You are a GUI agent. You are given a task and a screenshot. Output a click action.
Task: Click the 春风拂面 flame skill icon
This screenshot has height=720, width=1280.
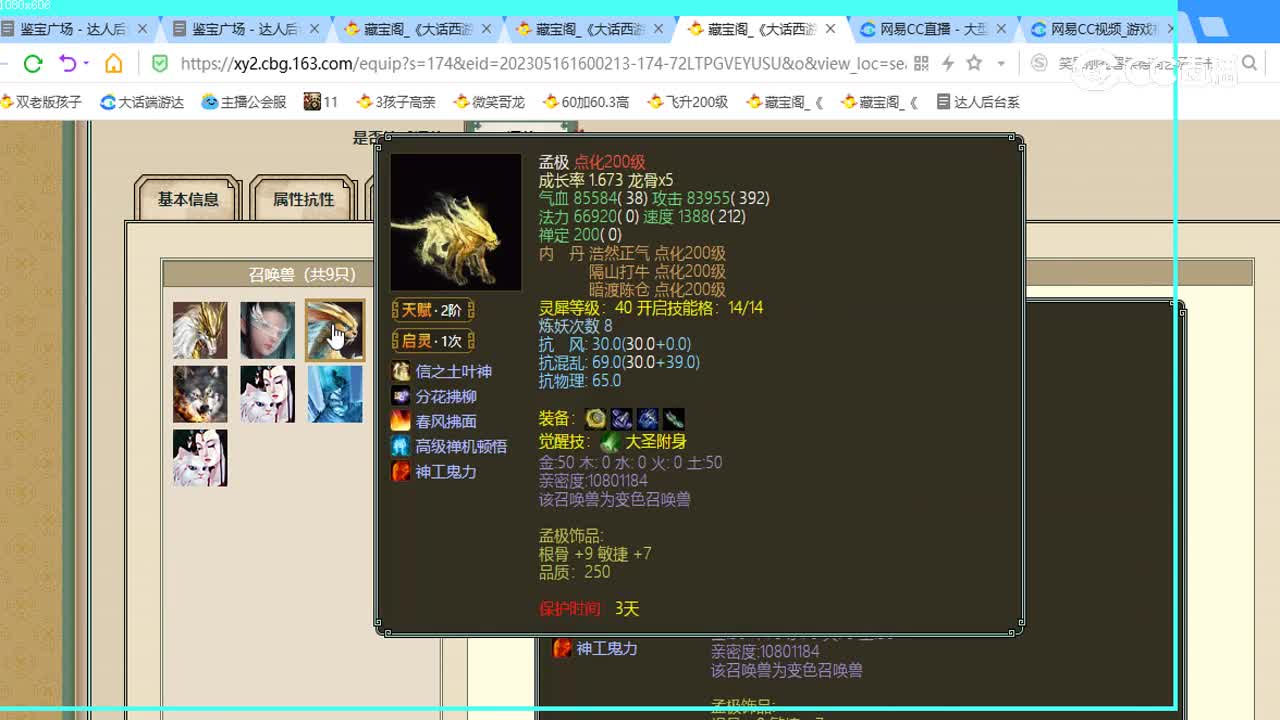click(x=400, y=421)
